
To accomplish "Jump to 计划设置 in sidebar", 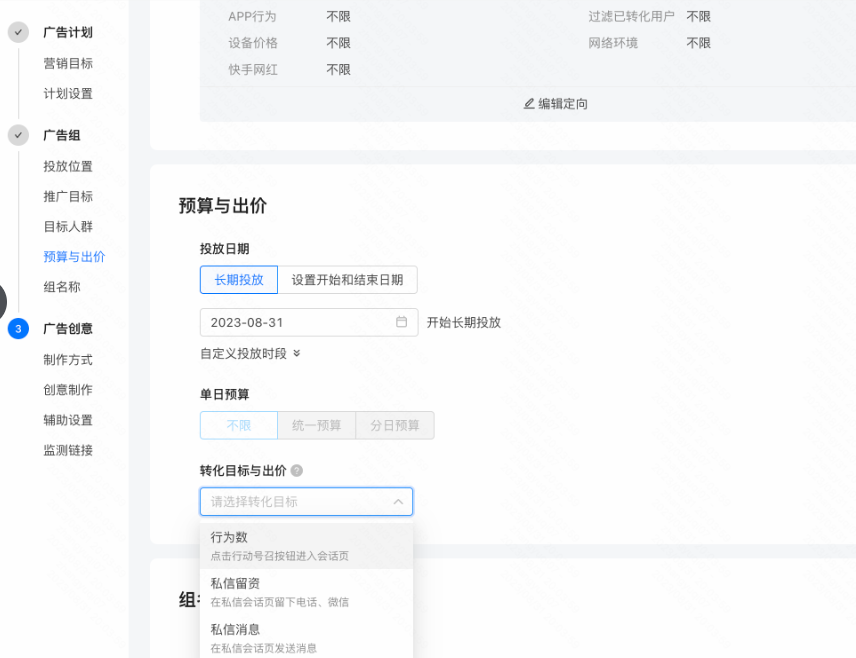I will 68,93.
